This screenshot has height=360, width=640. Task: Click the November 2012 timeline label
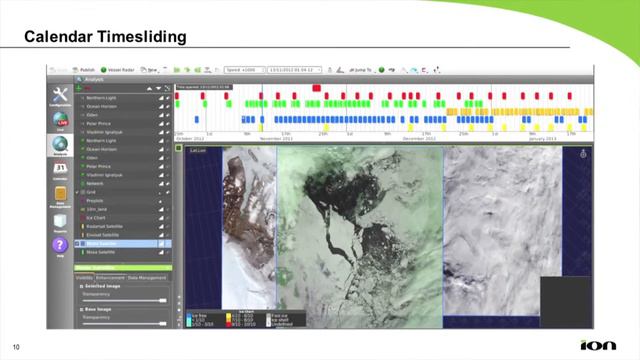click(x=276, y=139)
